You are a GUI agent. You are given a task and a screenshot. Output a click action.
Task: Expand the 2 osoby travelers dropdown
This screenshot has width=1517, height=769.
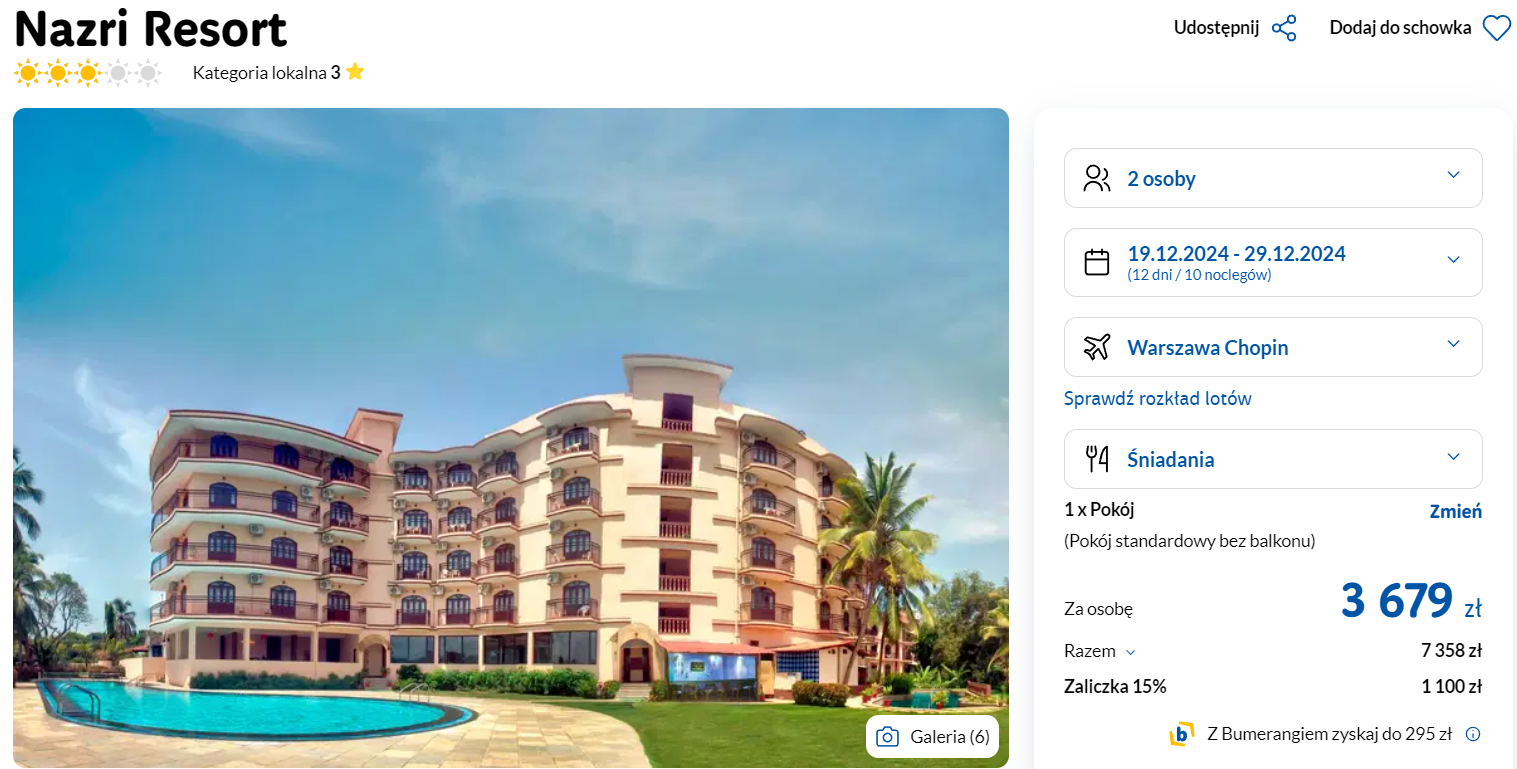click(1273, 178)
